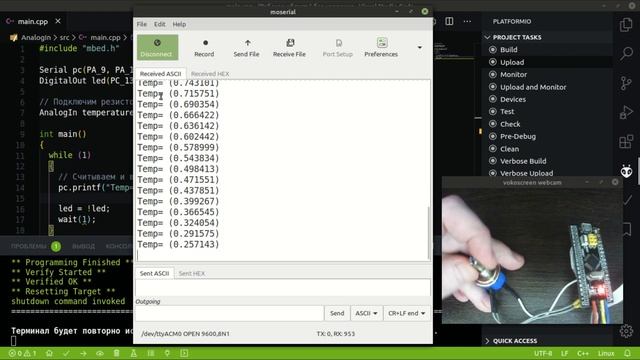Close the main.cpp editor tab

58,21
